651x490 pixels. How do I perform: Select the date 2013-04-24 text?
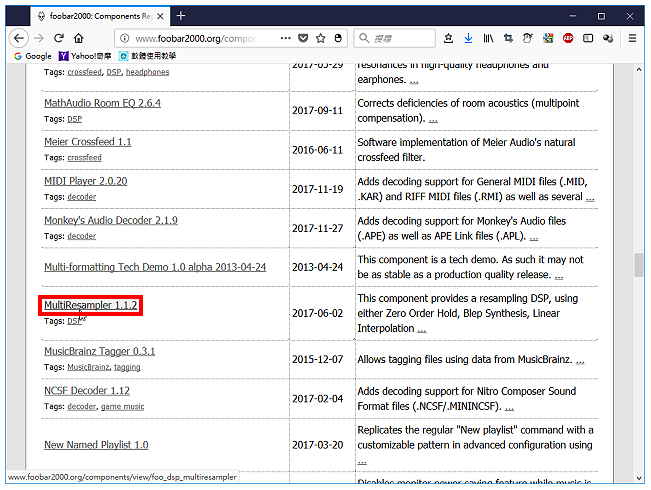pyautogui.click(x=318, y=267)
